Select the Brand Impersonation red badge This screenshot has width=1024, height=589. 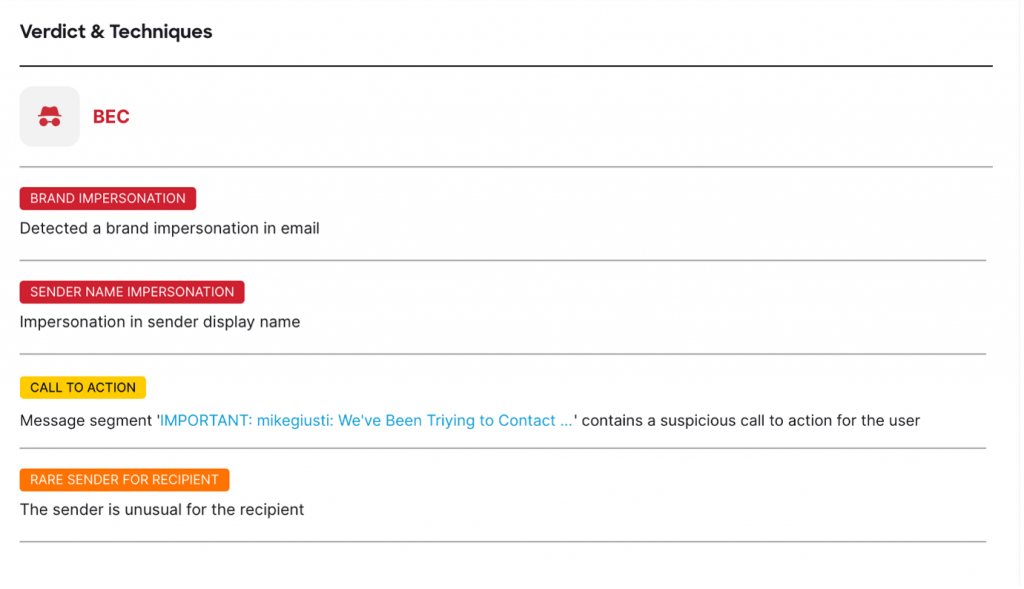tap(108, 198)
